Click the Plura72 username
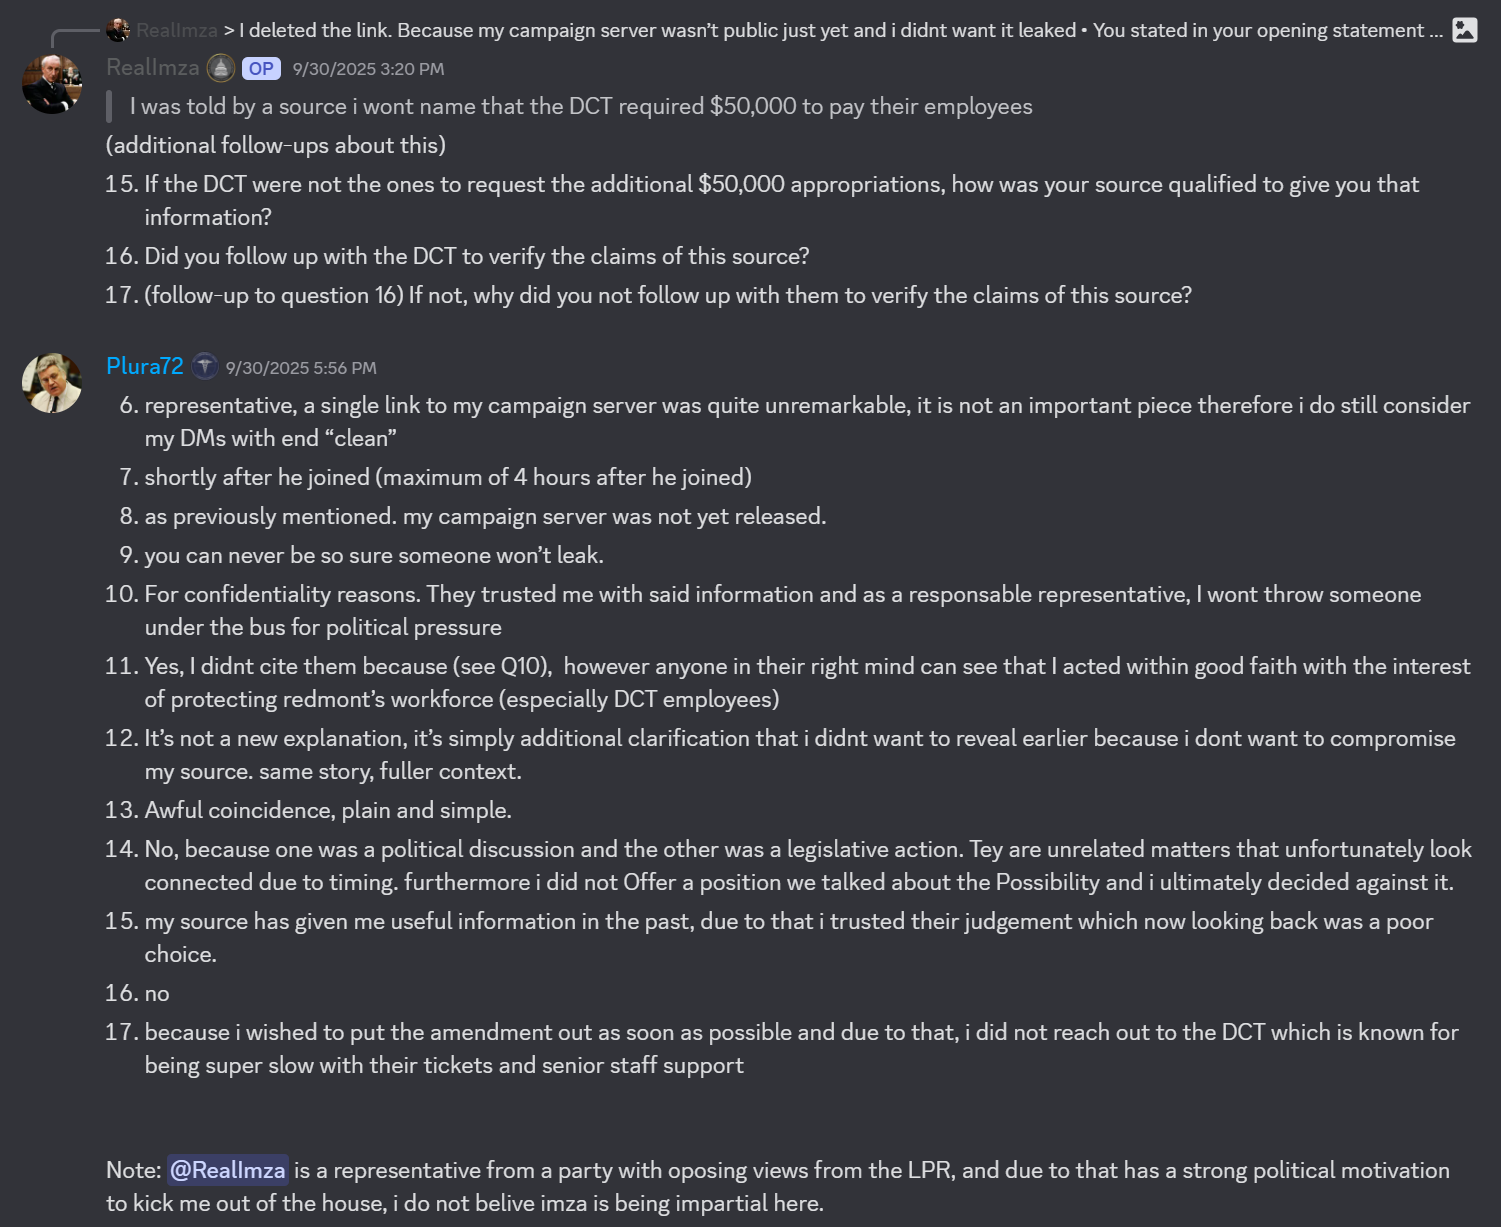1501x1227 pixels. (145, 366)
